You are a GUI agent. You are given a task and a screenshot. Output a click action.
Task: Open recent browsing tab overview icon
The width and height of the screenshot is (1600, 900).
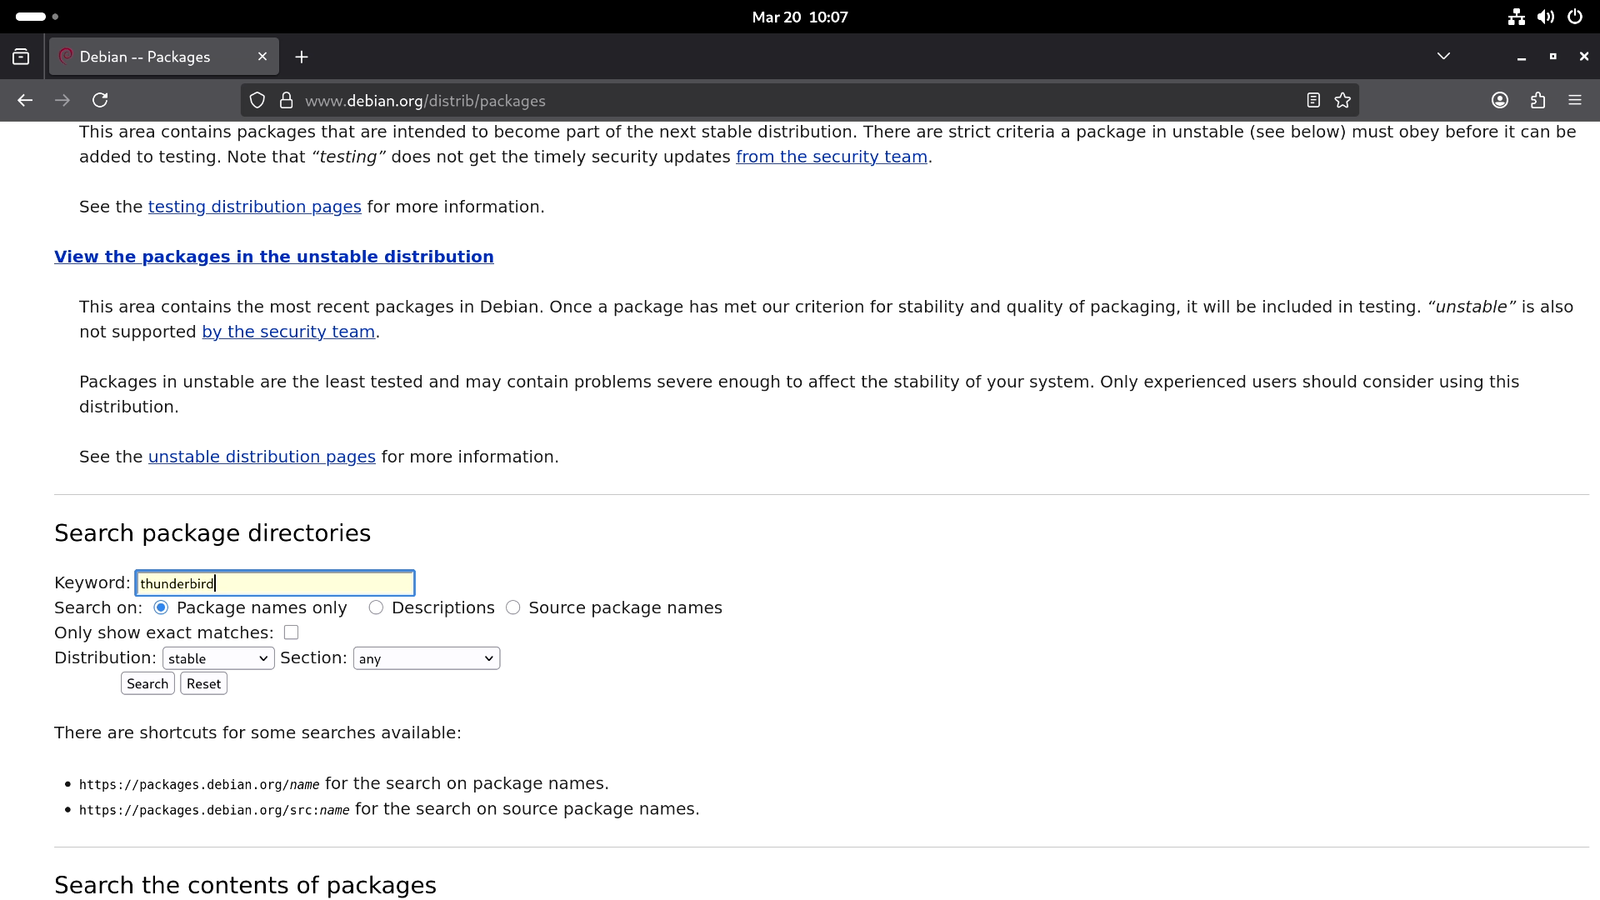pos(21,57)
